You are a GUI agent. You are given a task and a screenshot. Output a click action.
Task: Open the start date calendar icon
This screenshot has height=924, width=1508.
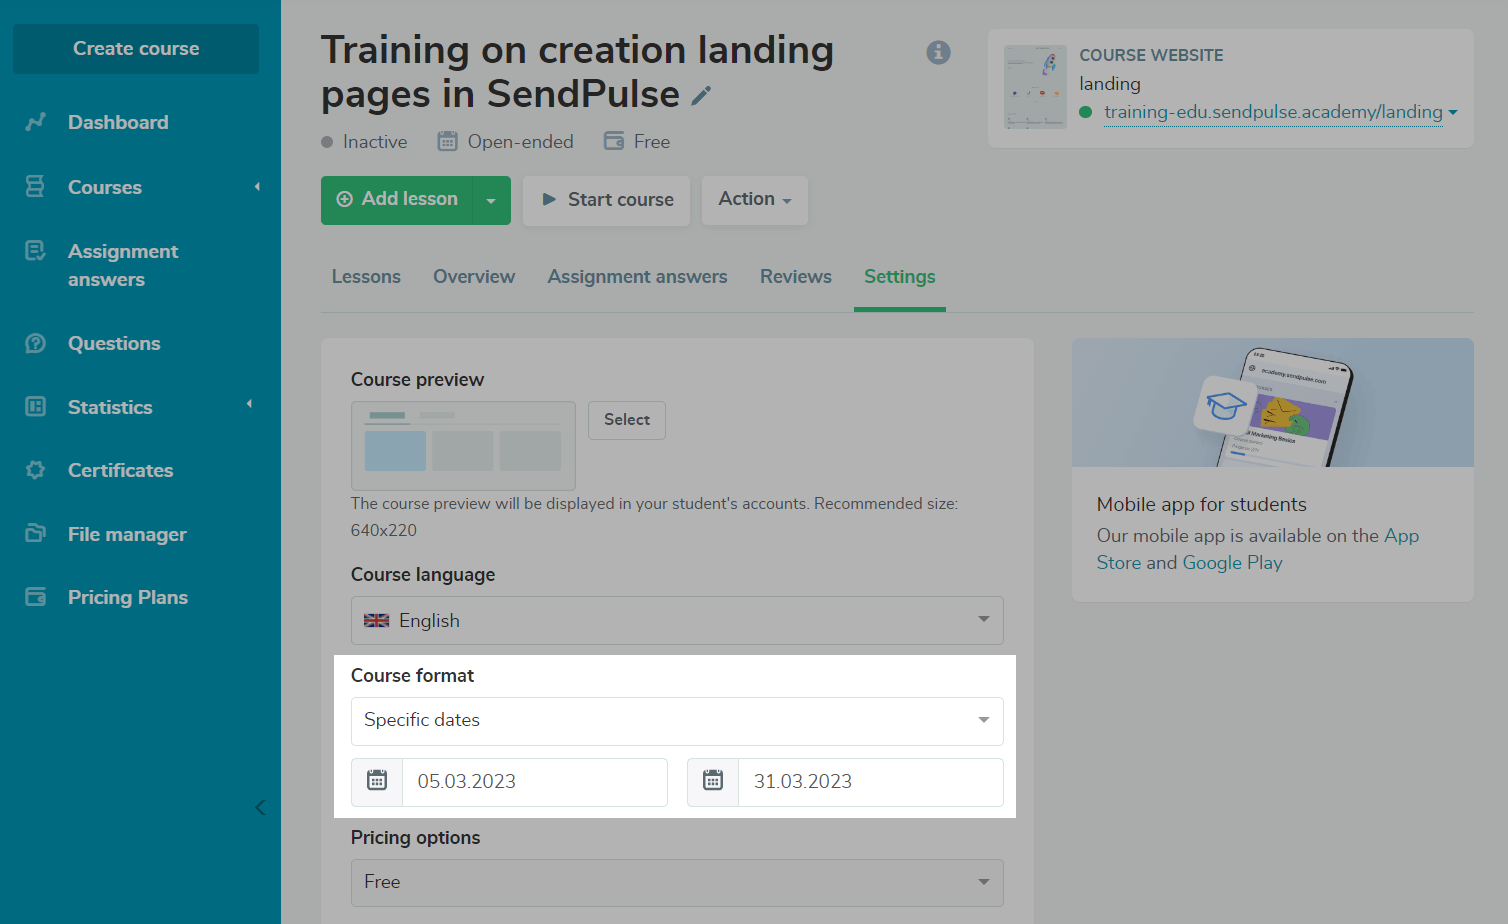pyautogui.click(x=377, y=782)
